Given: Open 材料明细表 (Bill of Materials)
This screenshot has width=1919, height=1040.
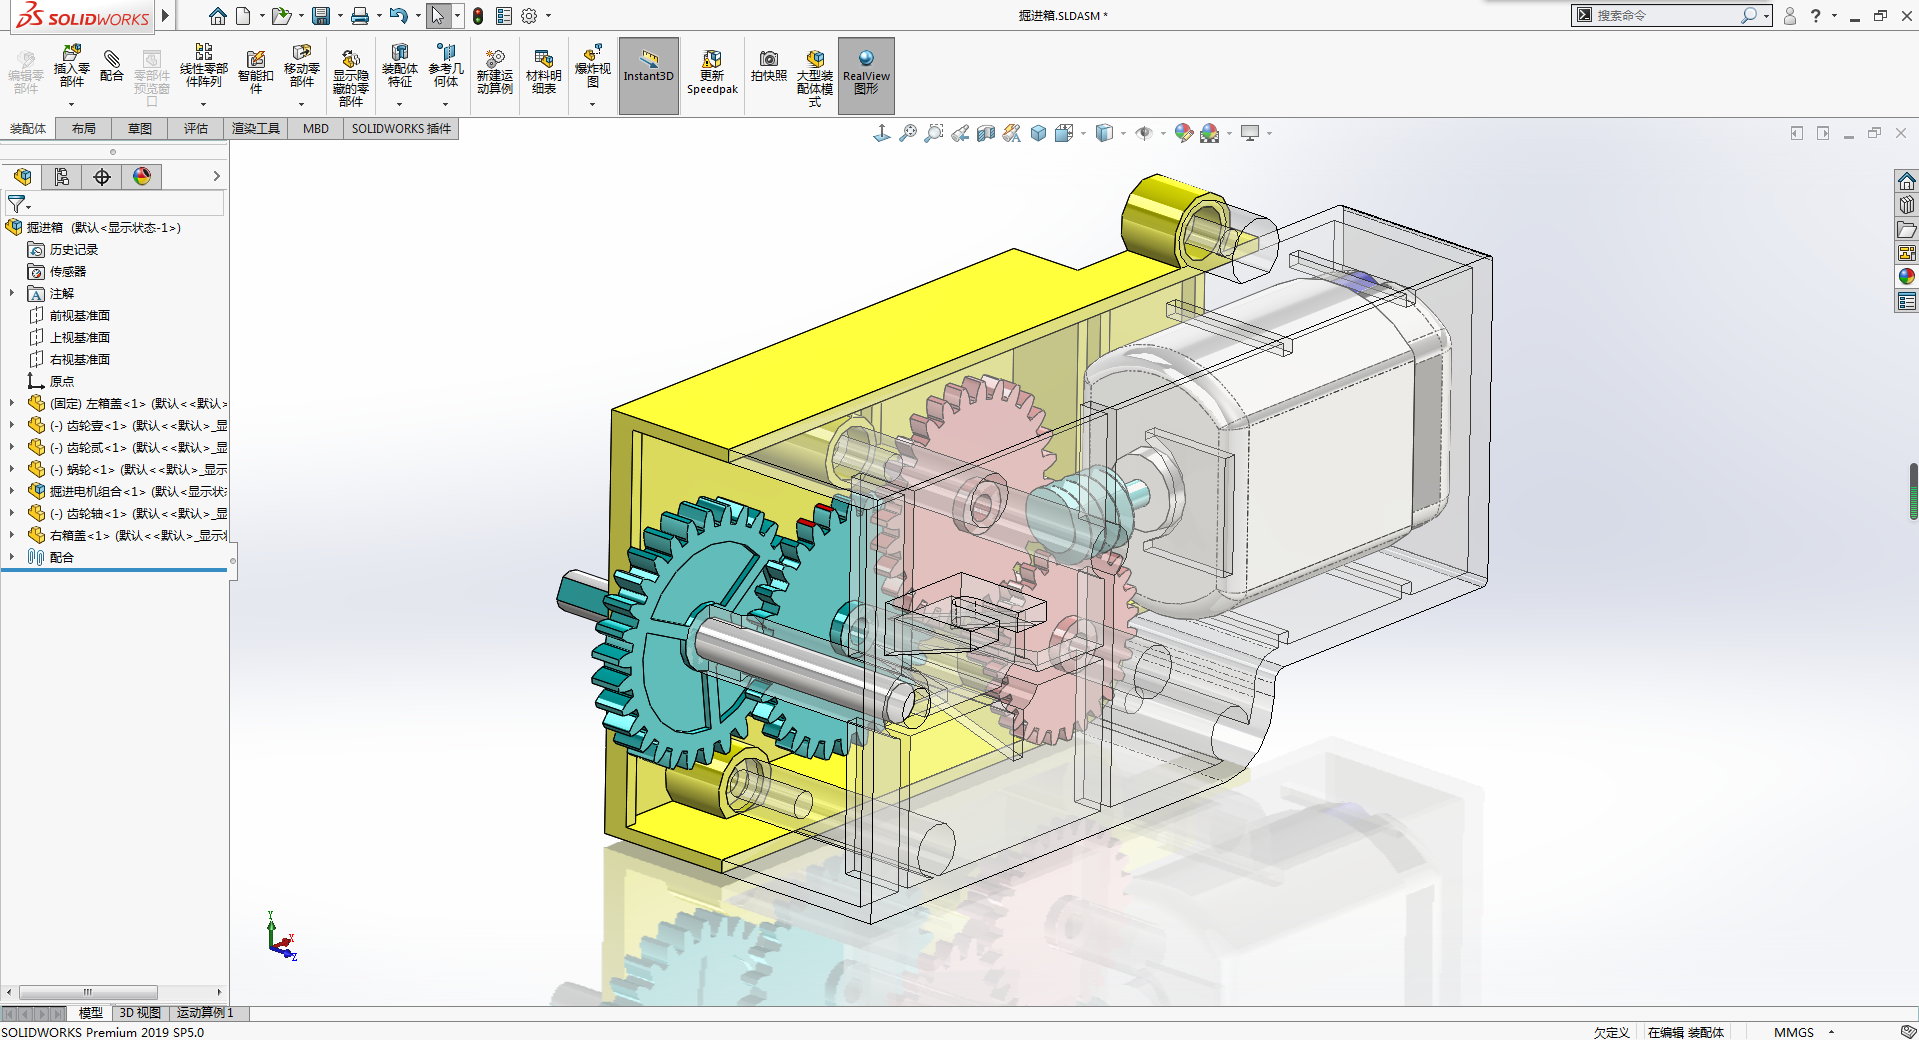Looking at the screenshot, I should [x=544, y=72].
